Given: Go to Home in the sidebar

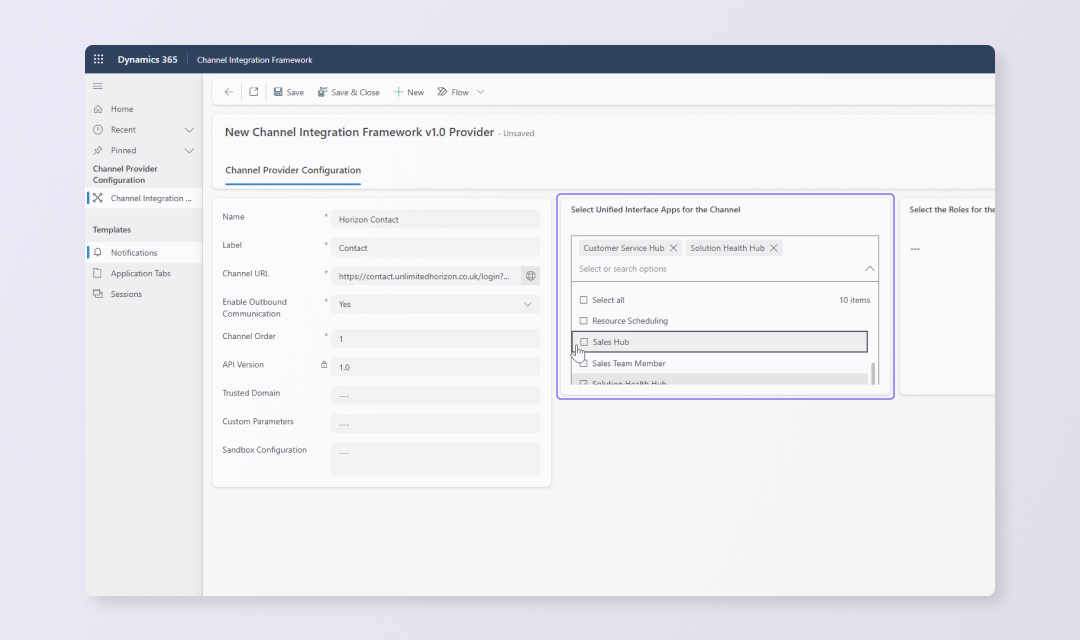Looking at the screenshot, I should coord(121,109).
